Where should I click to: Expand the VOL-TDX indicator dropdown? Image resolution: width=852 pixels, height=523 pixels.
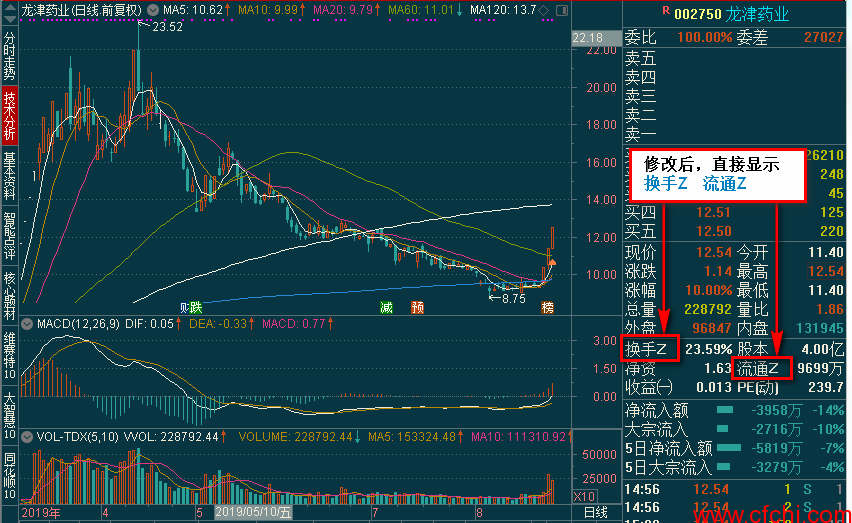click(27, 437)
